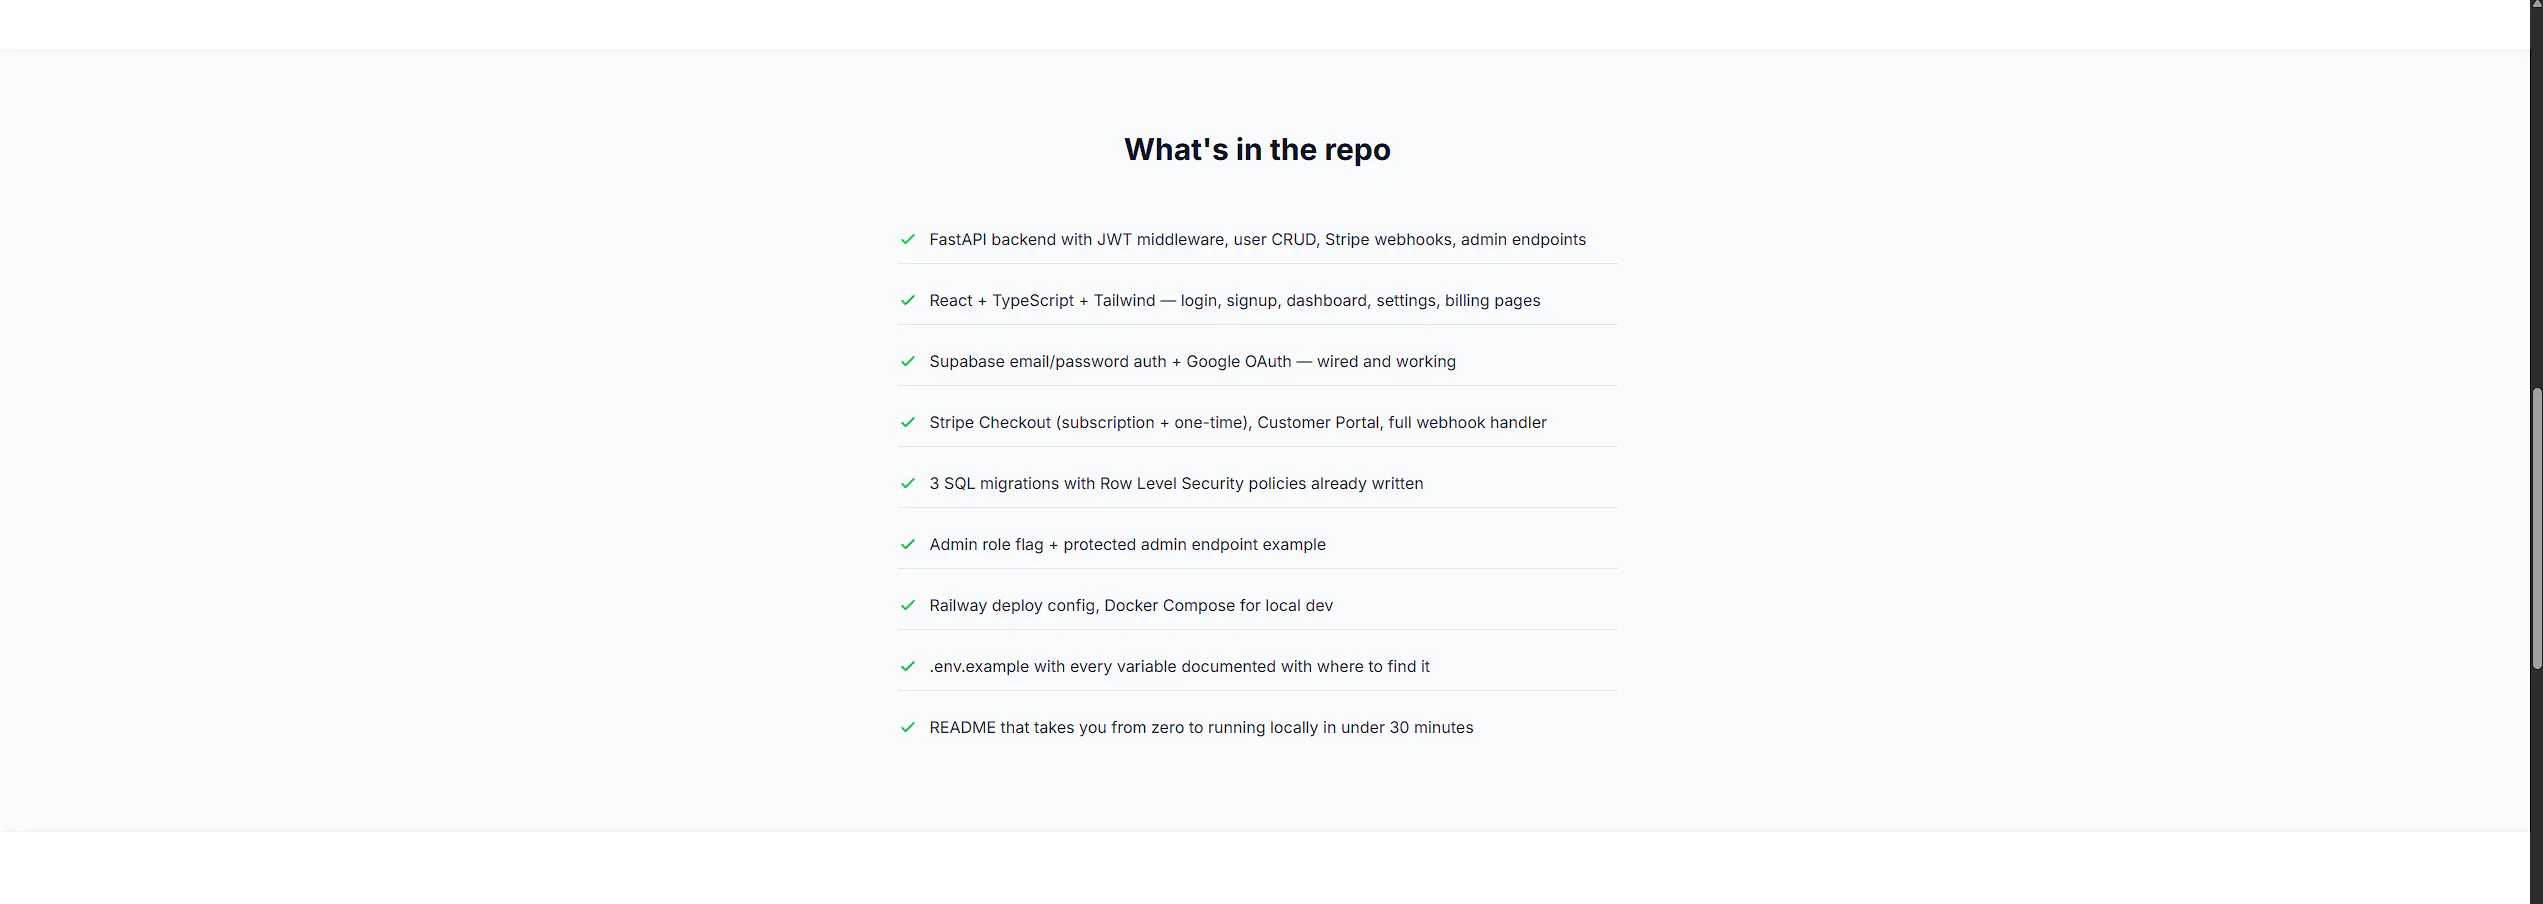The height and width of the screenshot is (904, 2543).
Task: Click the checkmark beside FastAPI backend item
Action: (x=907, y=239)
